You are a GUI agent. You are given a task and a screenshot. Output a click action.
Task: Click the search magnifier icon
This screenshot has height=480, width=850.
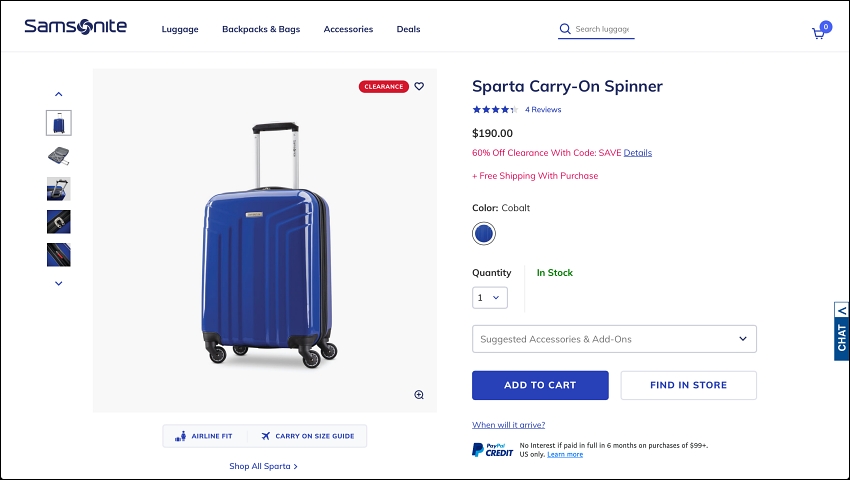coord(565,29)
